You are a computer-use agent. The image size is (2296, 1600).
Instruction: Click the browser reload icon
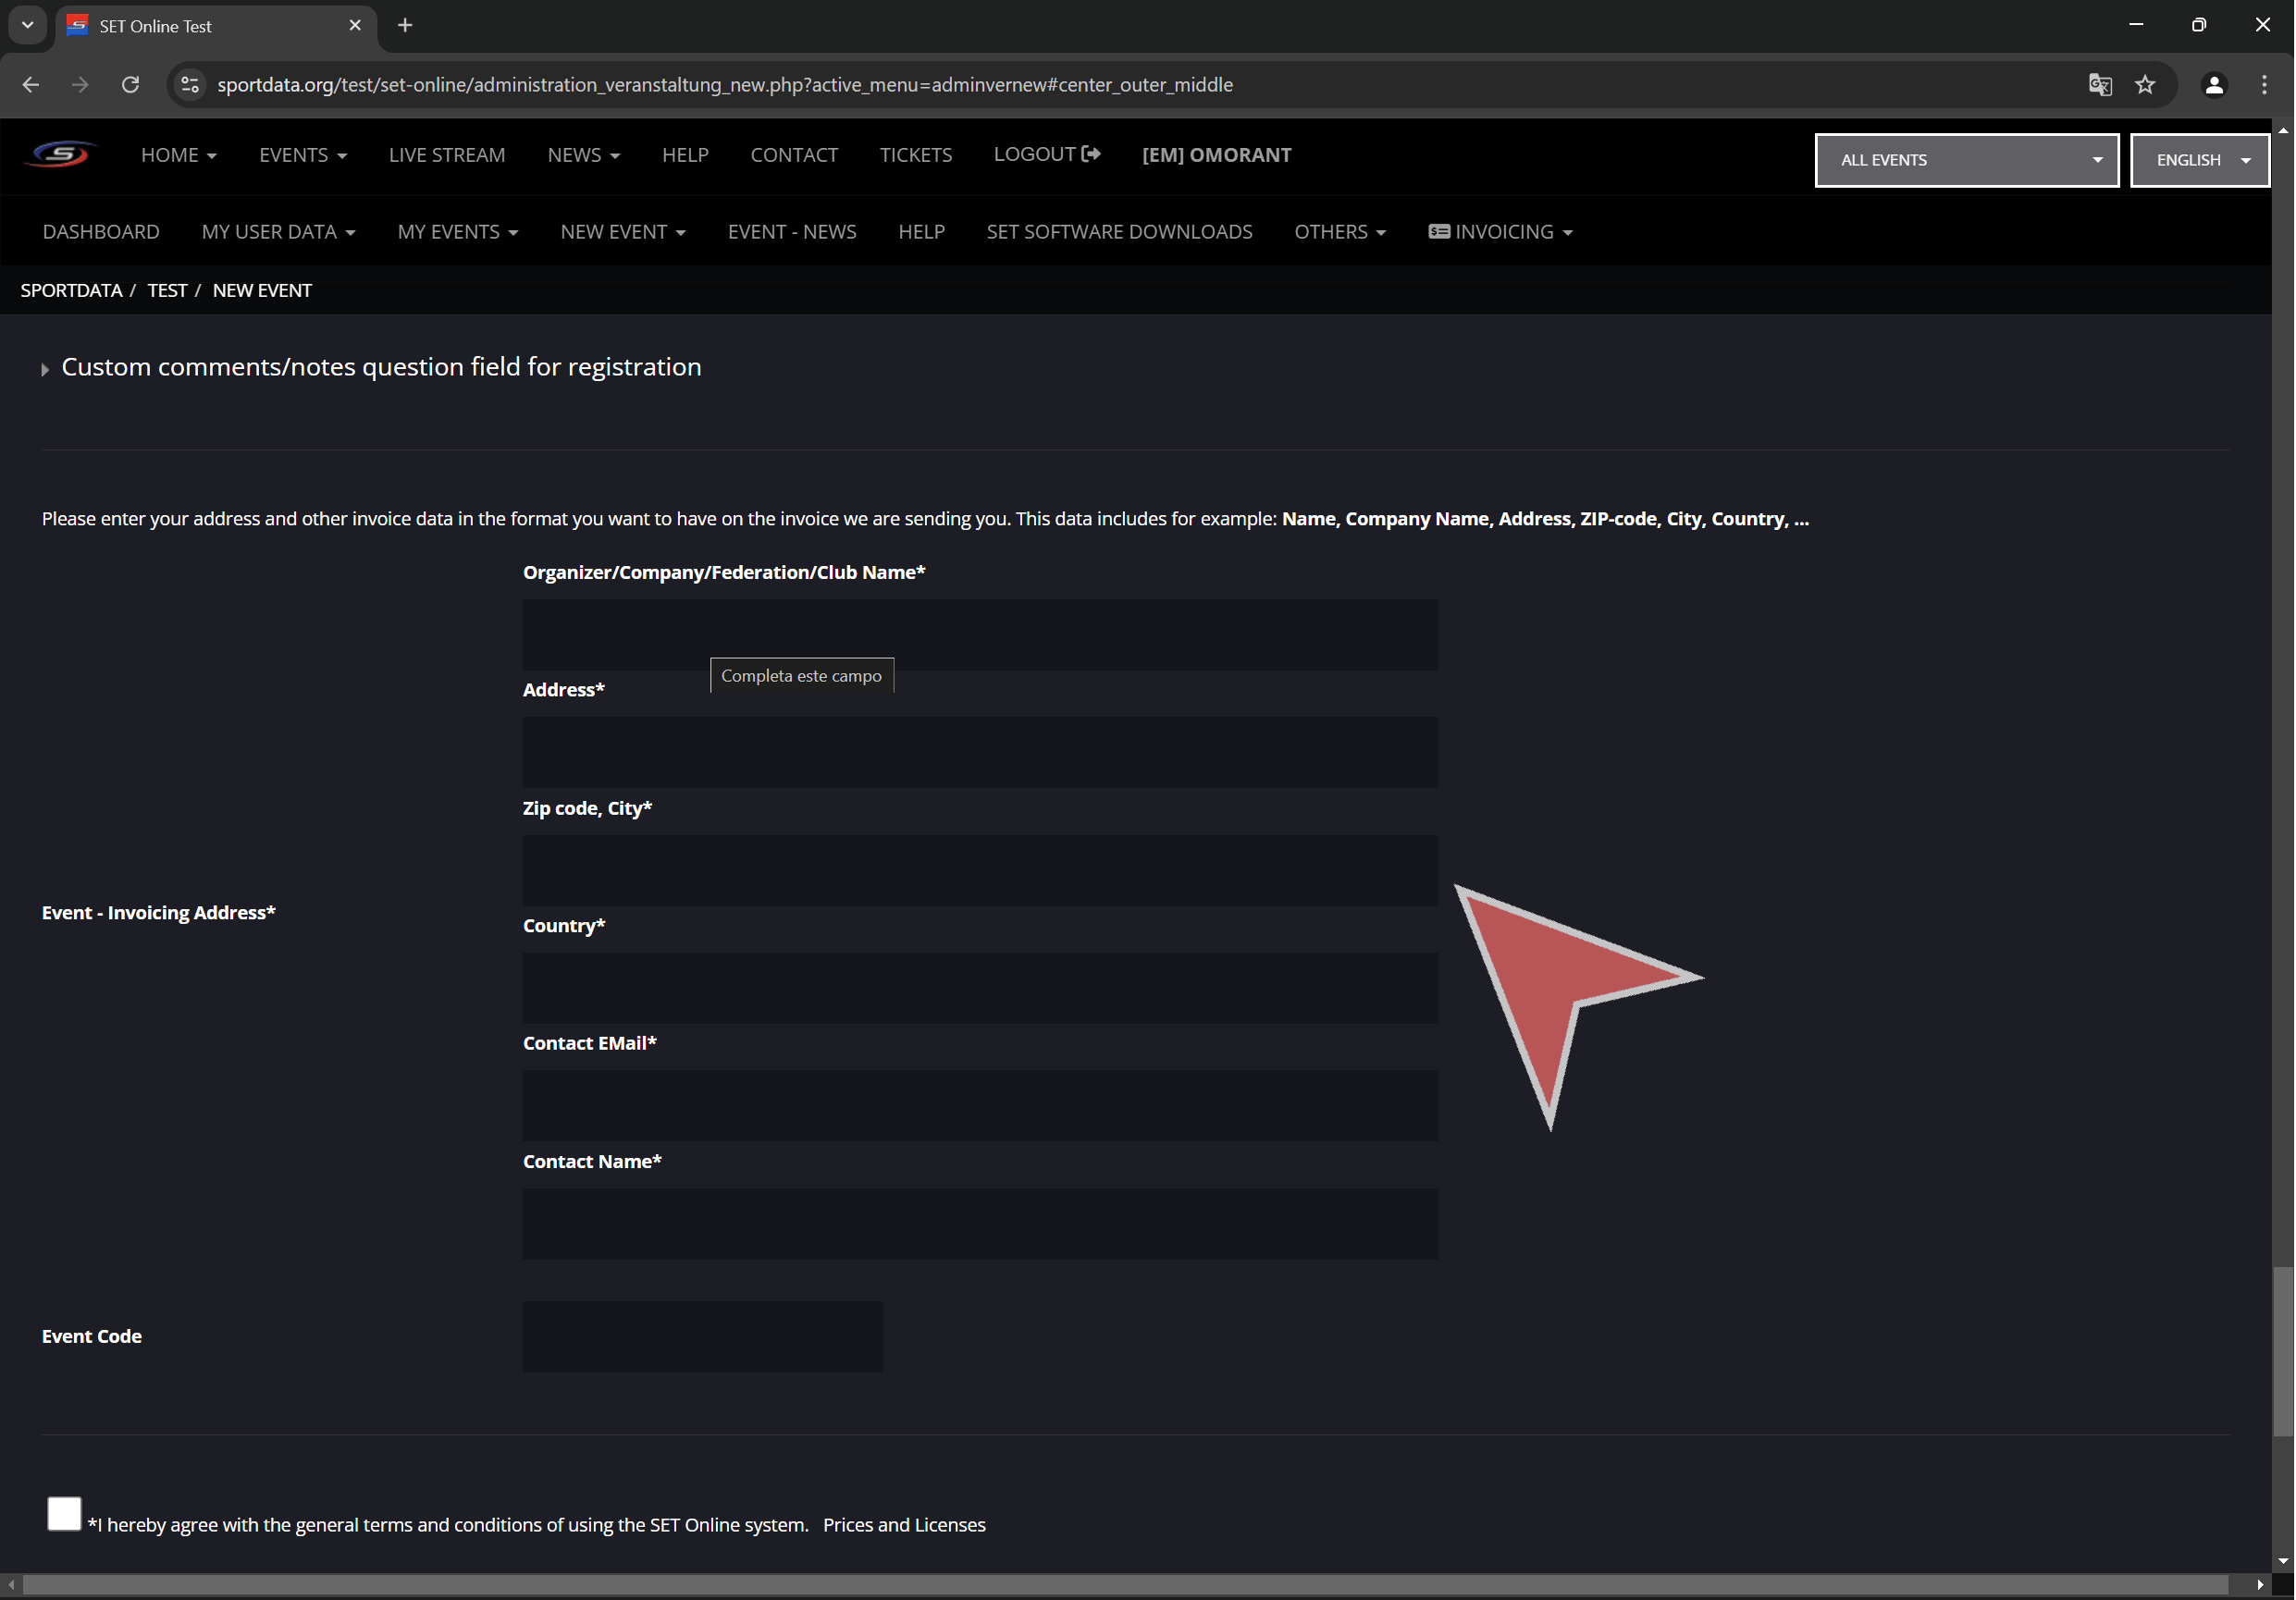point(130,85)
